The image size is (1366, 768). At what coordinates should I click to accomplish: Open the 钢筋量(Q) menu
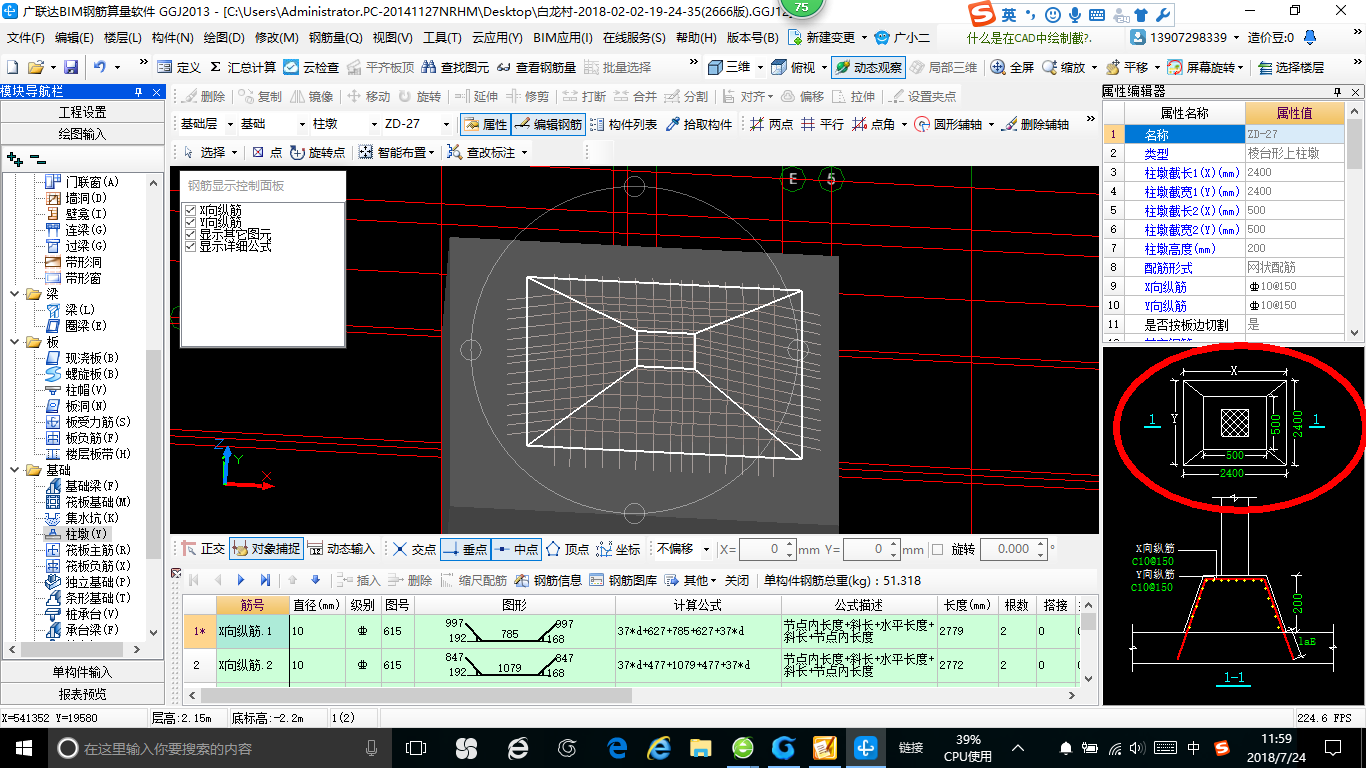(x=335, y=37)
